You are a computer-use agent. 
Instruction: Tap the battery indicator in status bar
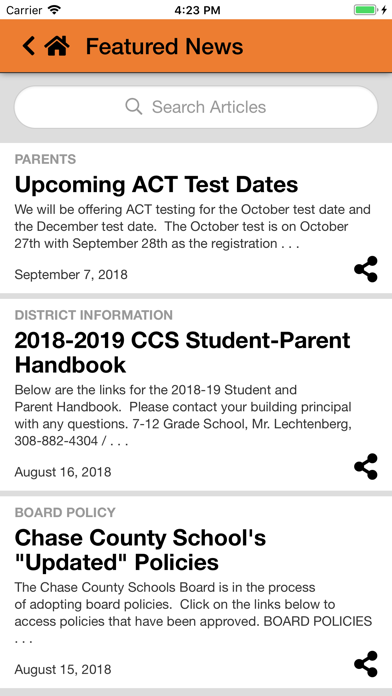click(365, 10)
